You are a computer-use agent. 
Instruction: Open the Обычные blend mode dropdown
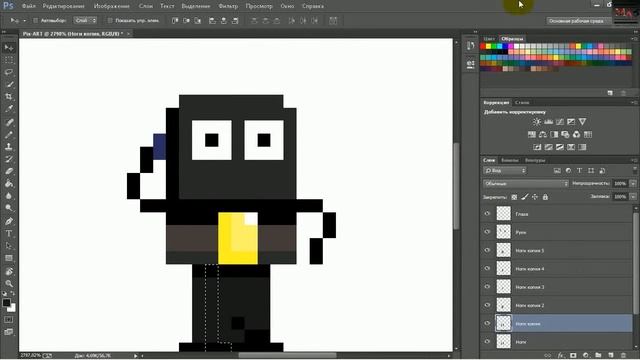pyautogui.click(x=526, y=184)
